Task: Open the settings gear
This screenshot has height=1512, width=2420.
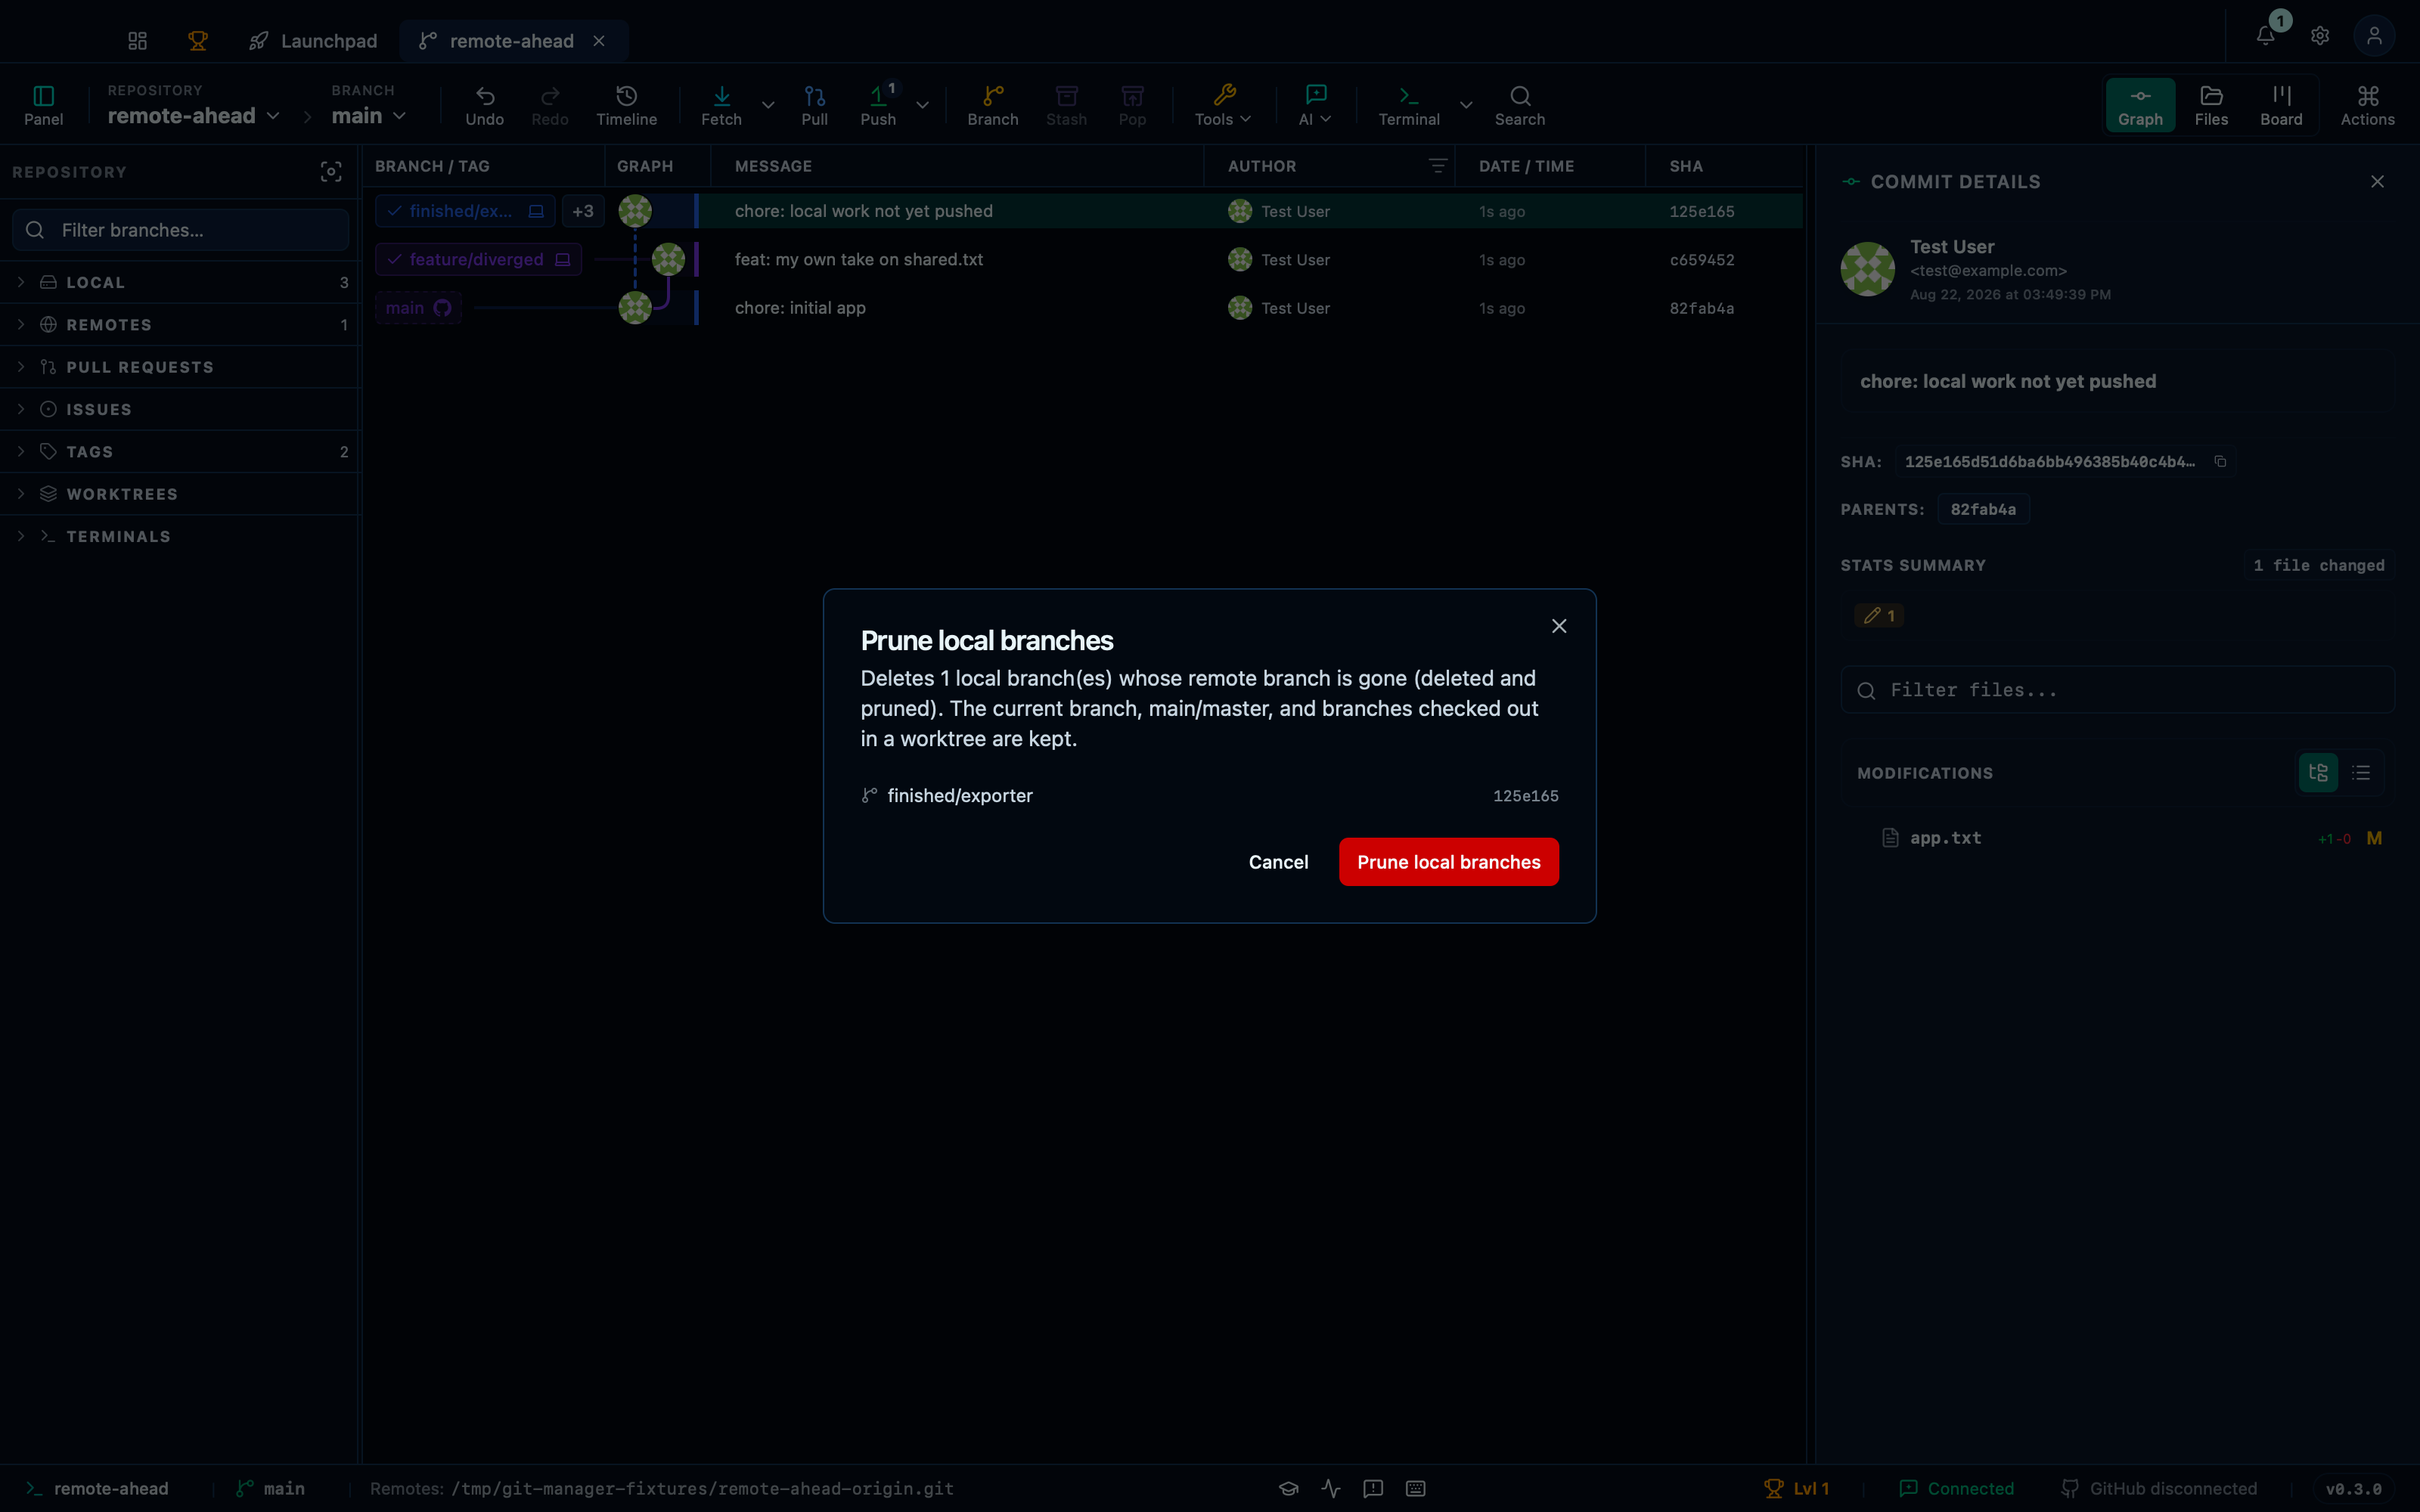Action: (x=2320, y=36)
